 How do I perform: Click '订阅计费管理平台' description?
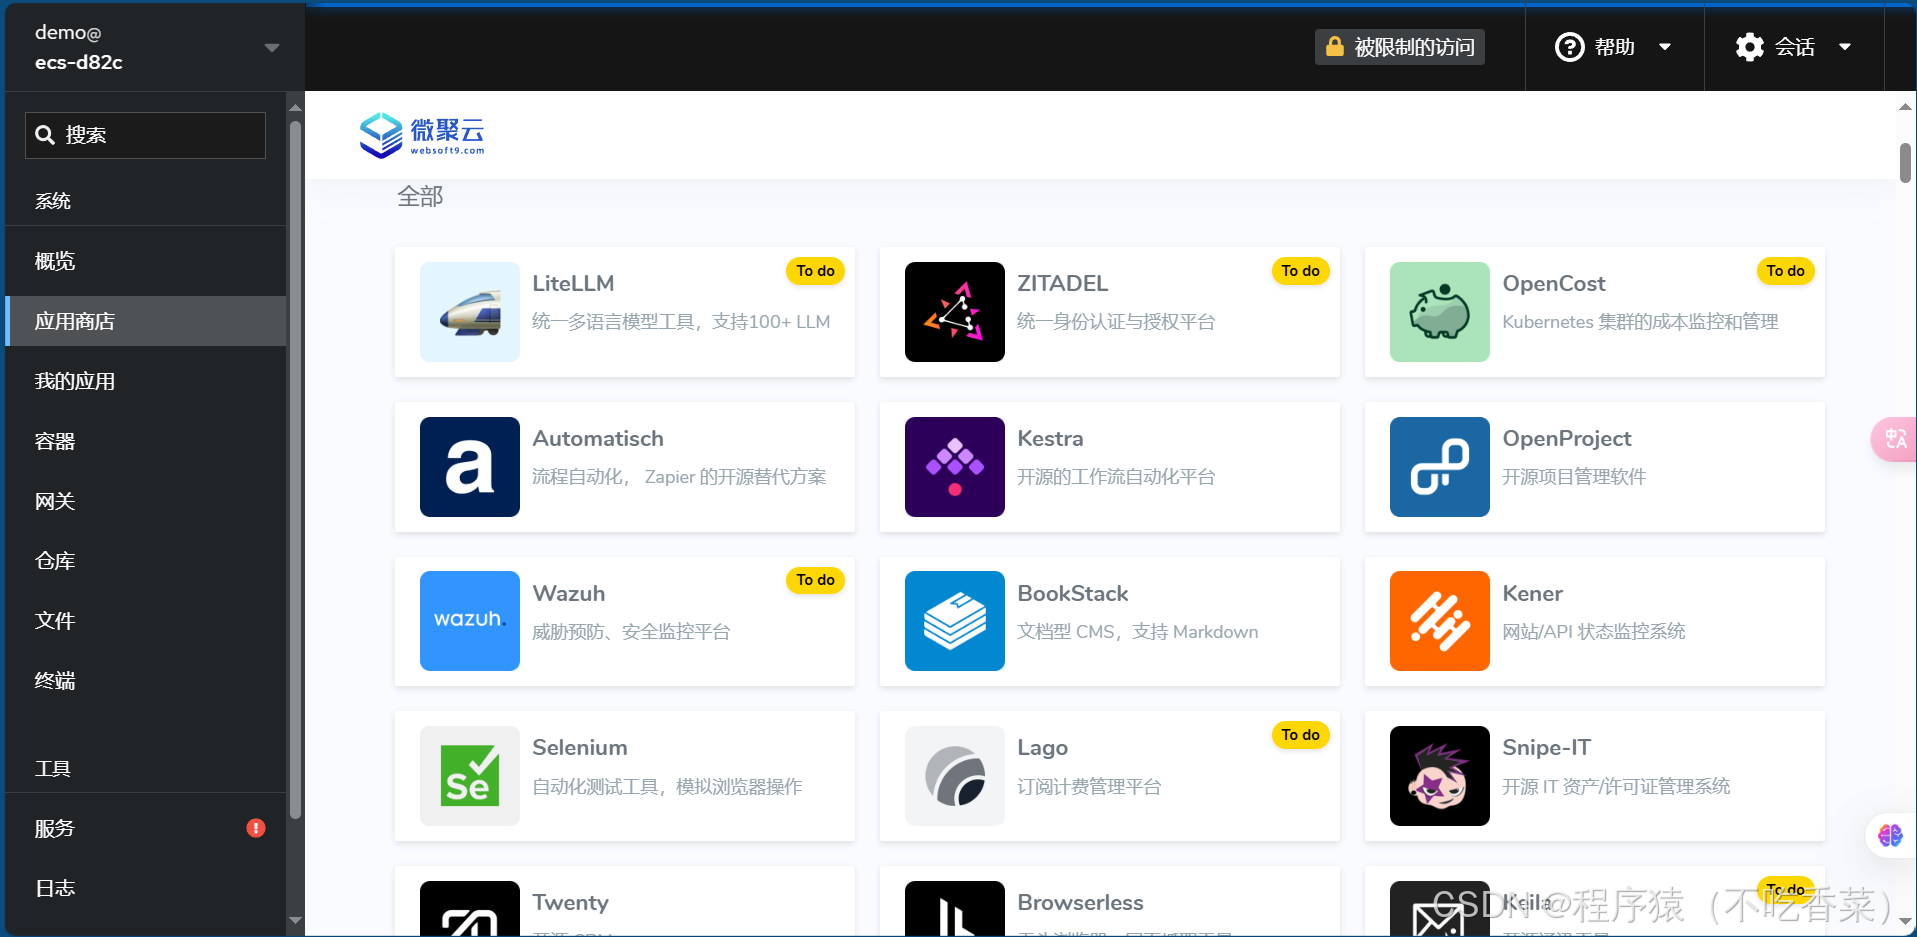(1089, 787)
